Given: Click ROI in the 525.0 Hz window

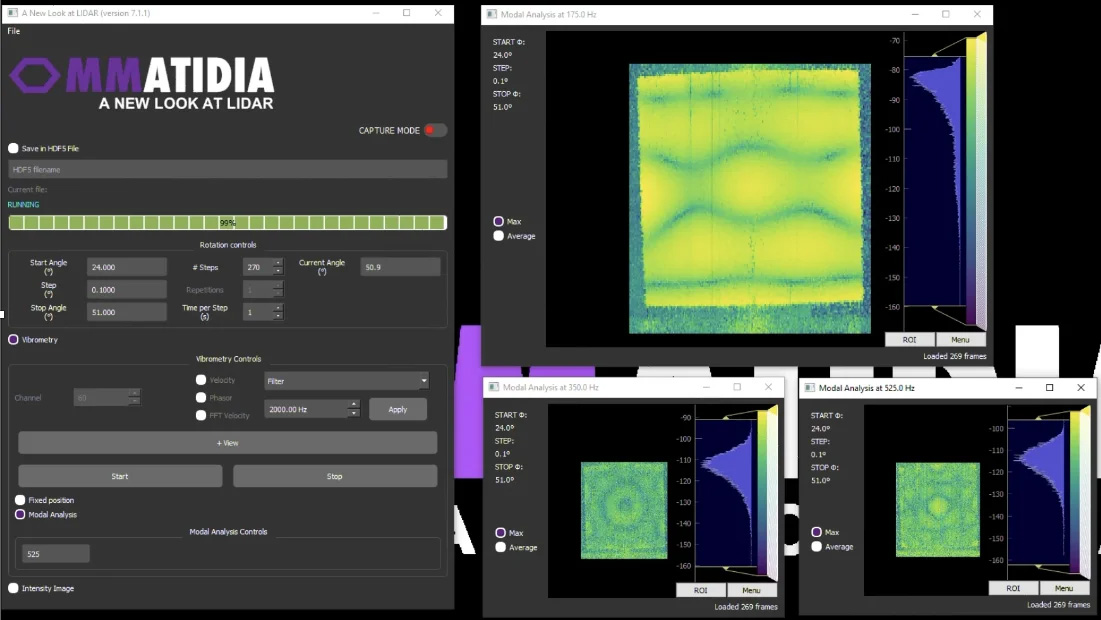Looking at the screenshot, I should click(x=1013, y=588).
